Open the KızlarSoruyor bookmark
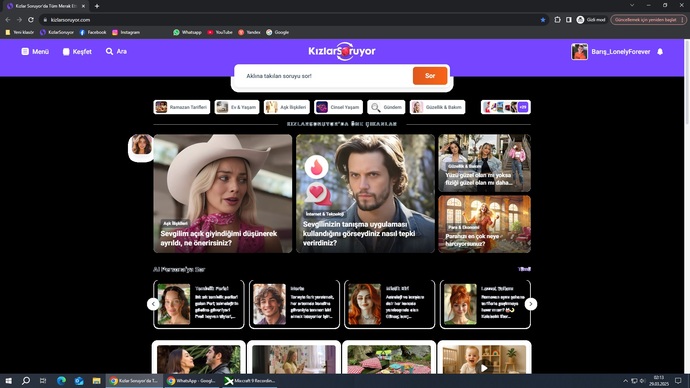The width and height of the screenshot is (690, 388). point(57,32)
